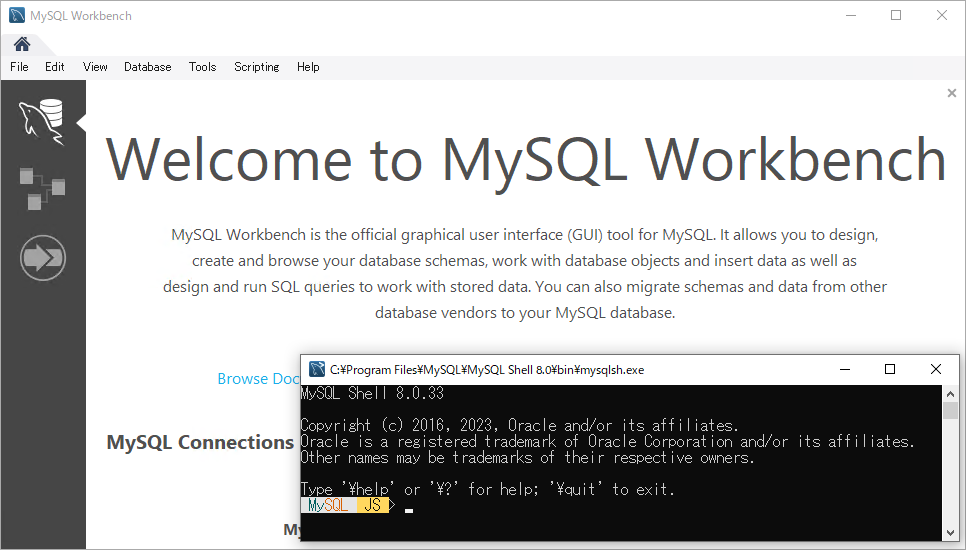Click the MySQL Shell scrollbar up arrow
Viewport: 966px width, 550px height.
950,394
